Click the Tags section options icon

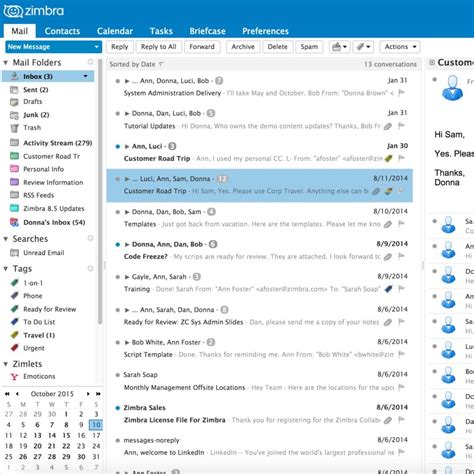(90, 268)
